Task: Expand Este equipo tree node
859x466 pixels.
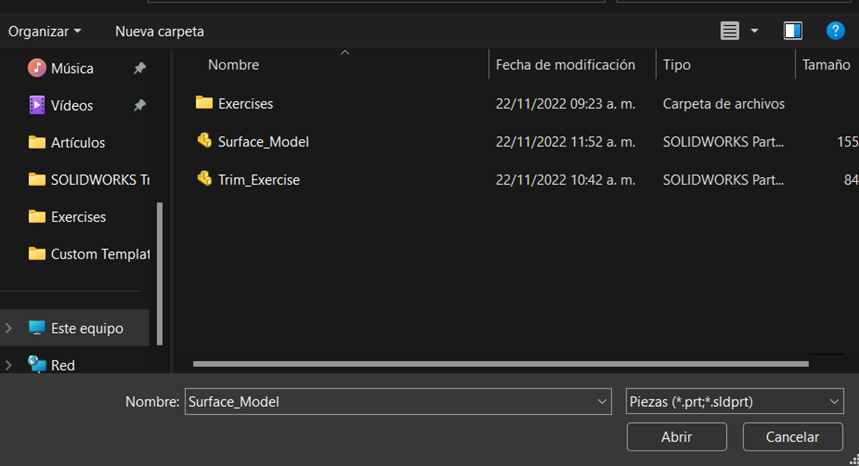Action: (x=8, y=328)
